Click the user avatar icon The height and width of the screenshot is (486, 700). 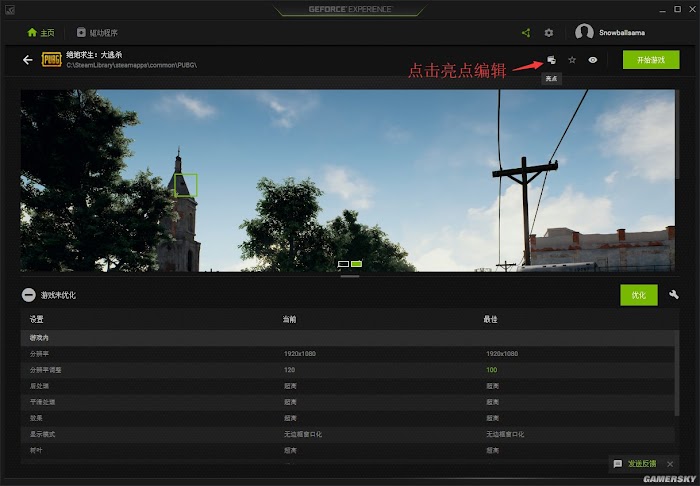point(584,32)
